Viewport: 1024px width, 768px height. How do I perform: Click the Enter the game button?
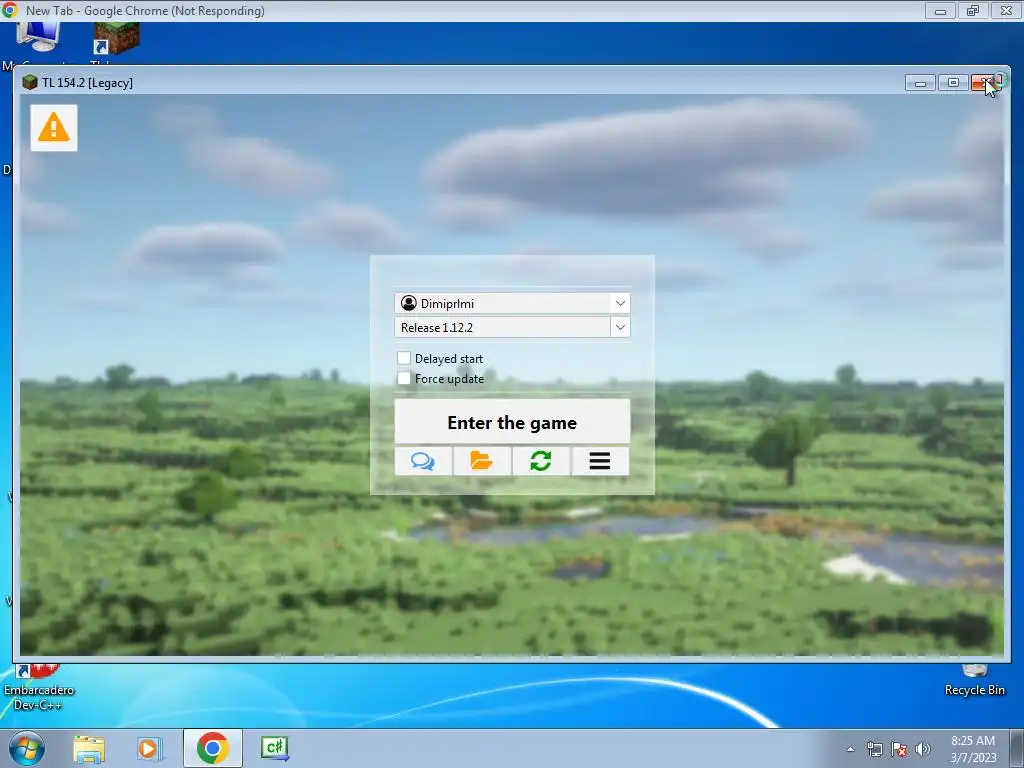point(512,422)
